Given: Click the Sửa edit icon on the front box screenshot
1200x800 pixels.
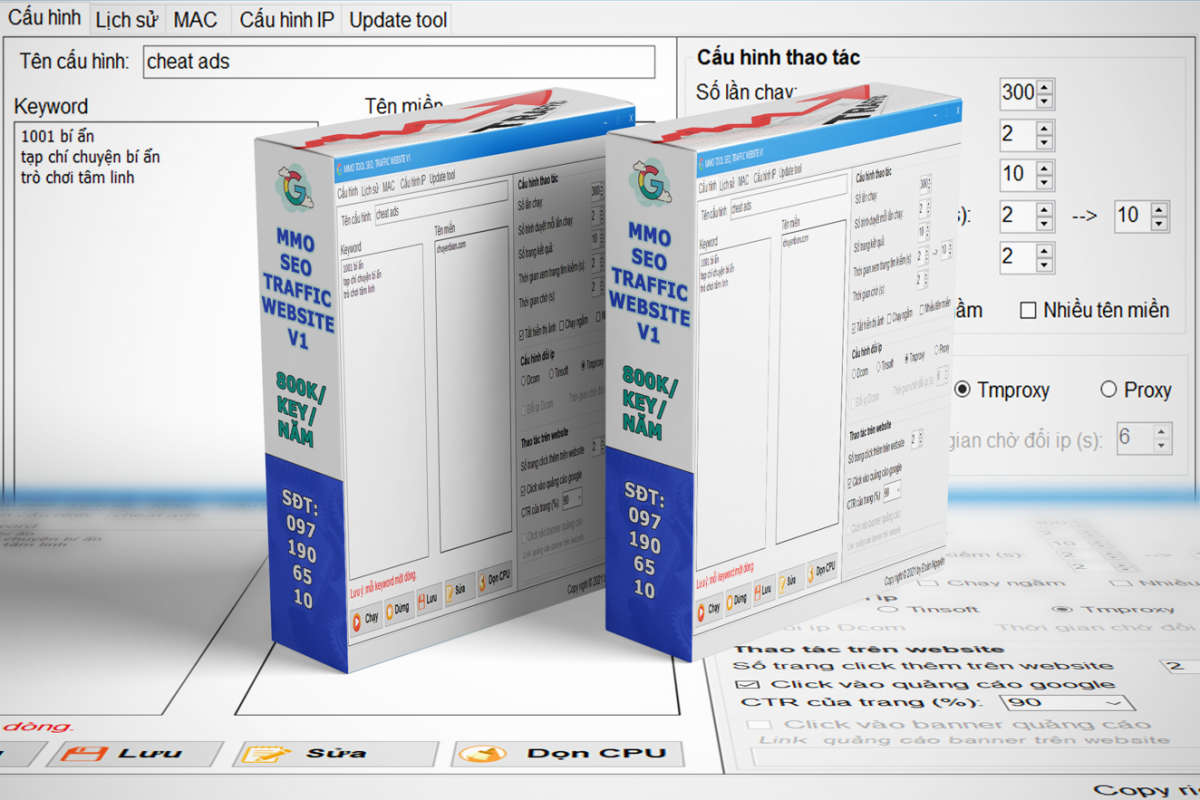Looking at the screenshot, I should [x=782, y=586].
